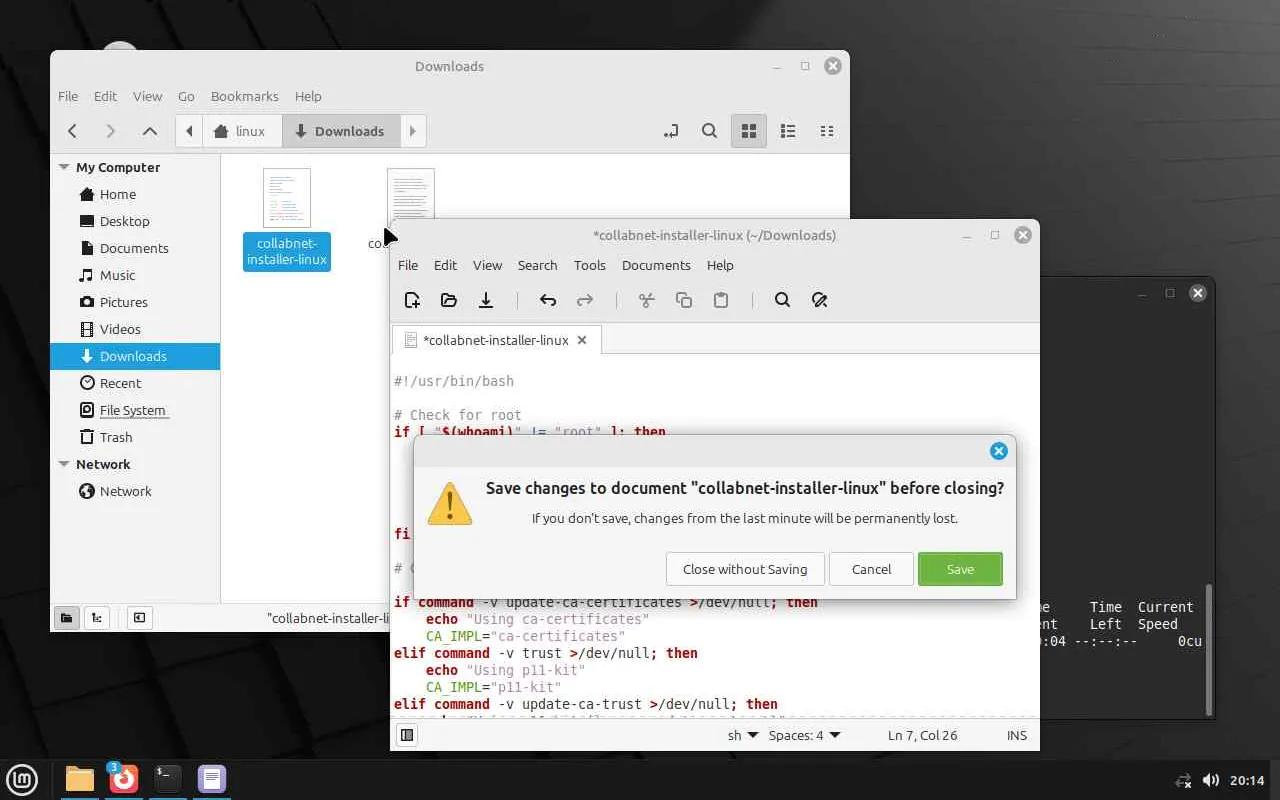This screenshot has width=1280, height=800.
Task: Click the right path-bar arrow after the Downloads breadcrumb
Action: [412, 131]
